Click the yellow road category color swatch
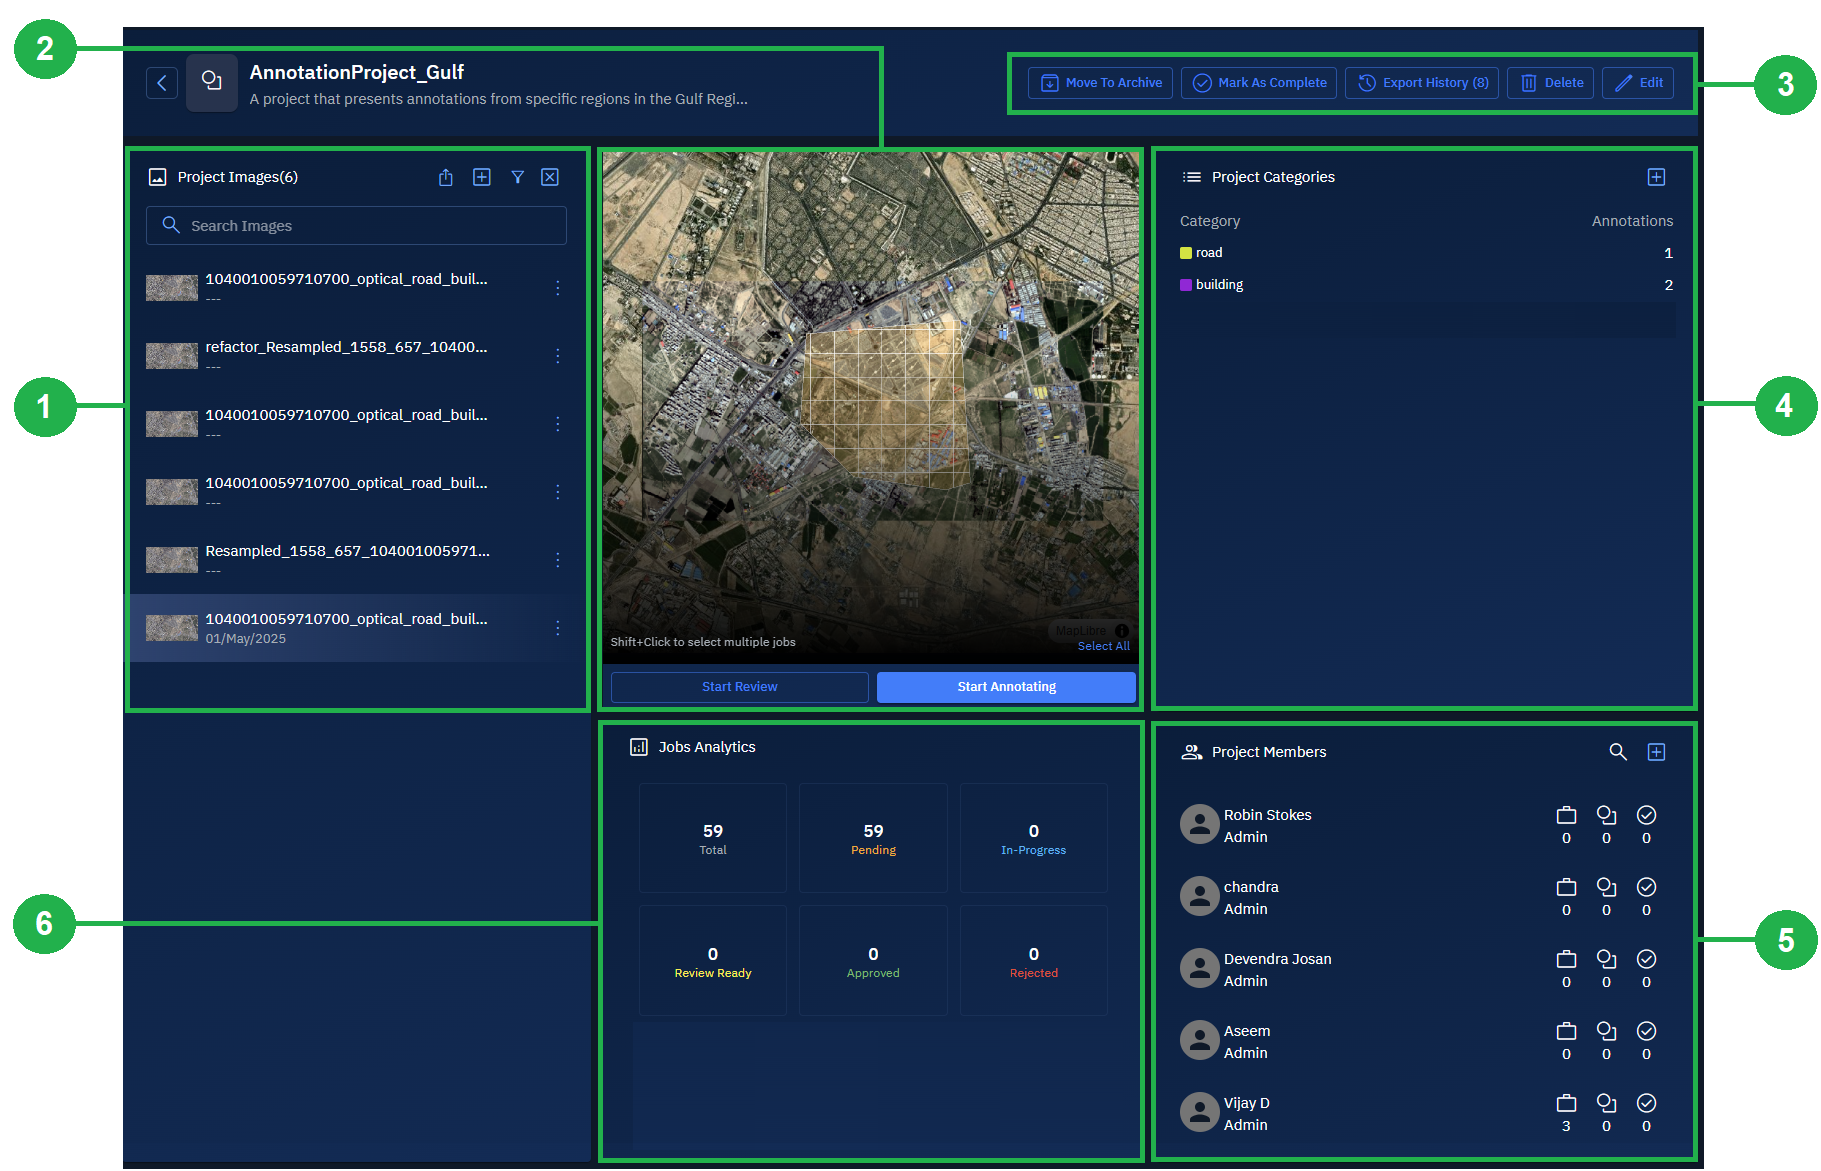Screen dimensions: 1821x1171 pyautogui.click(x=1186, y=253)
